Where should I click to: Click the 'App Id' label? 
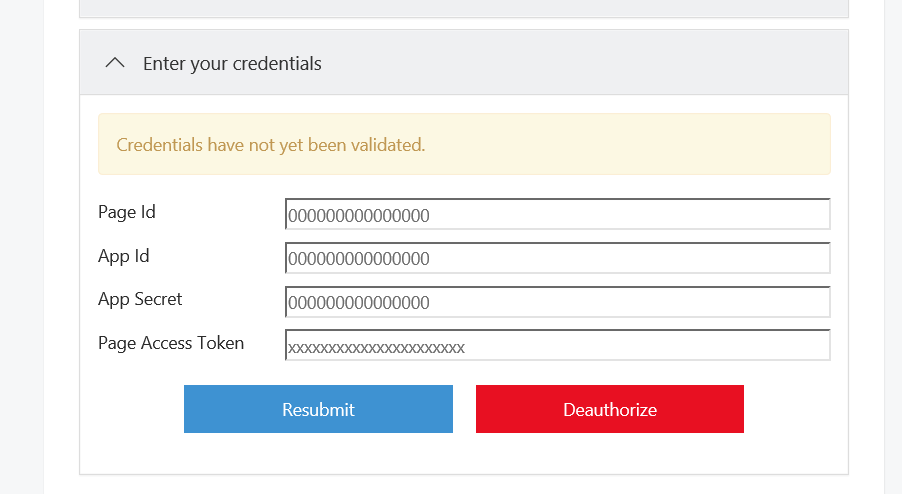(124, 256)
